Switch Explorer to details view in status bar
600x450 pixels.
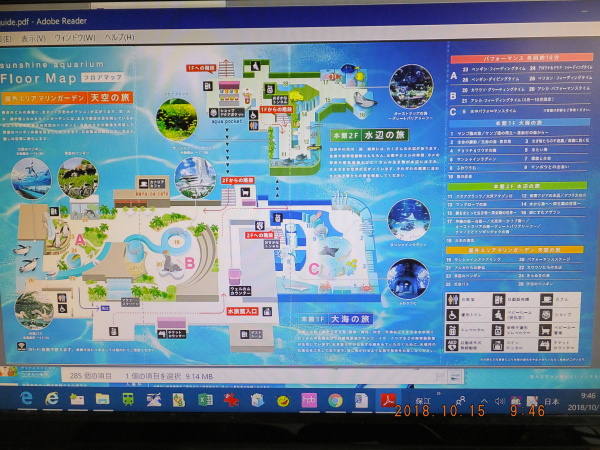(x=441, y=377)
